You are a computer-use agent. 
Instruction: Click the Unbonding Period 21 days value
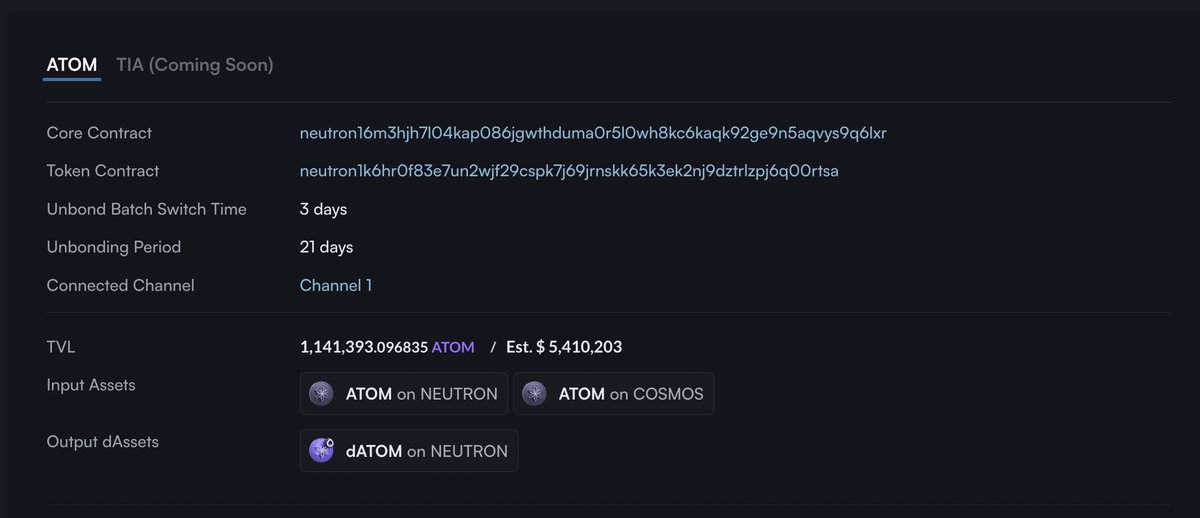coord(326,247)
